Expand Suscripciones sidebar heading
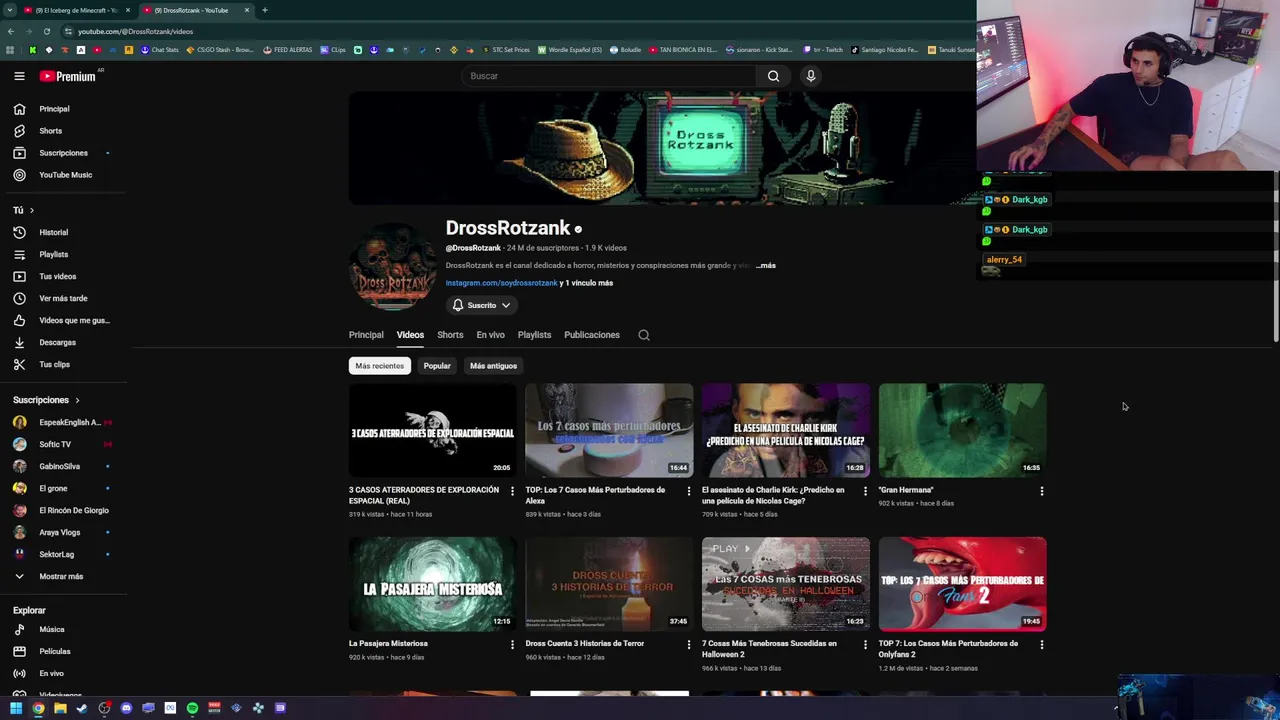 [46, 400]
